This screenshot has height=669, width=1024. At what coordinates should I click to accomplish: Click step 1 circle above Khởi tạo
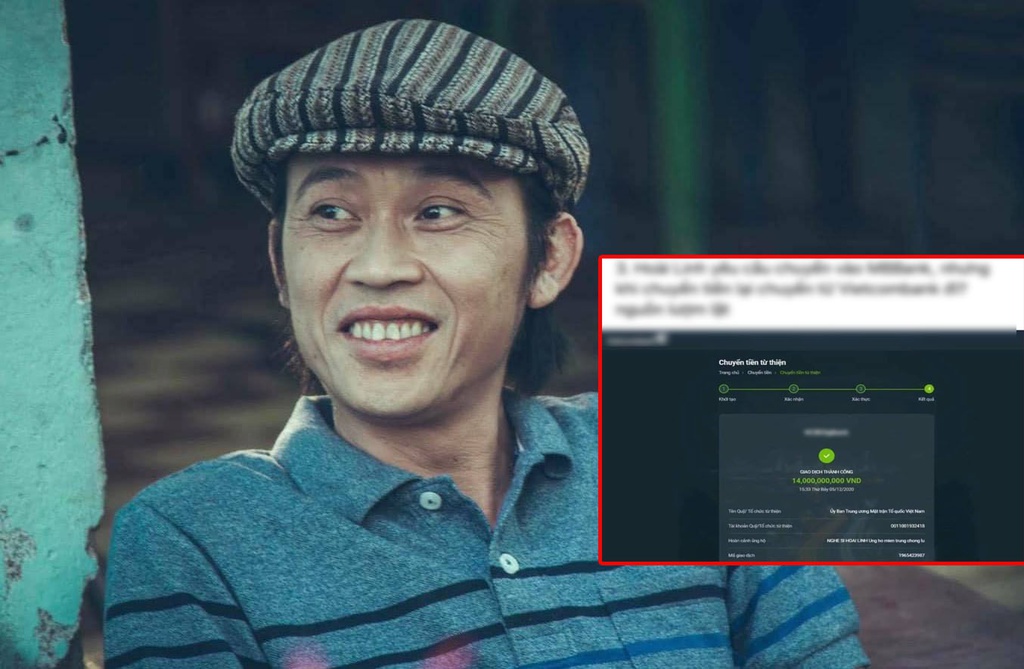(x=724, y=388)
